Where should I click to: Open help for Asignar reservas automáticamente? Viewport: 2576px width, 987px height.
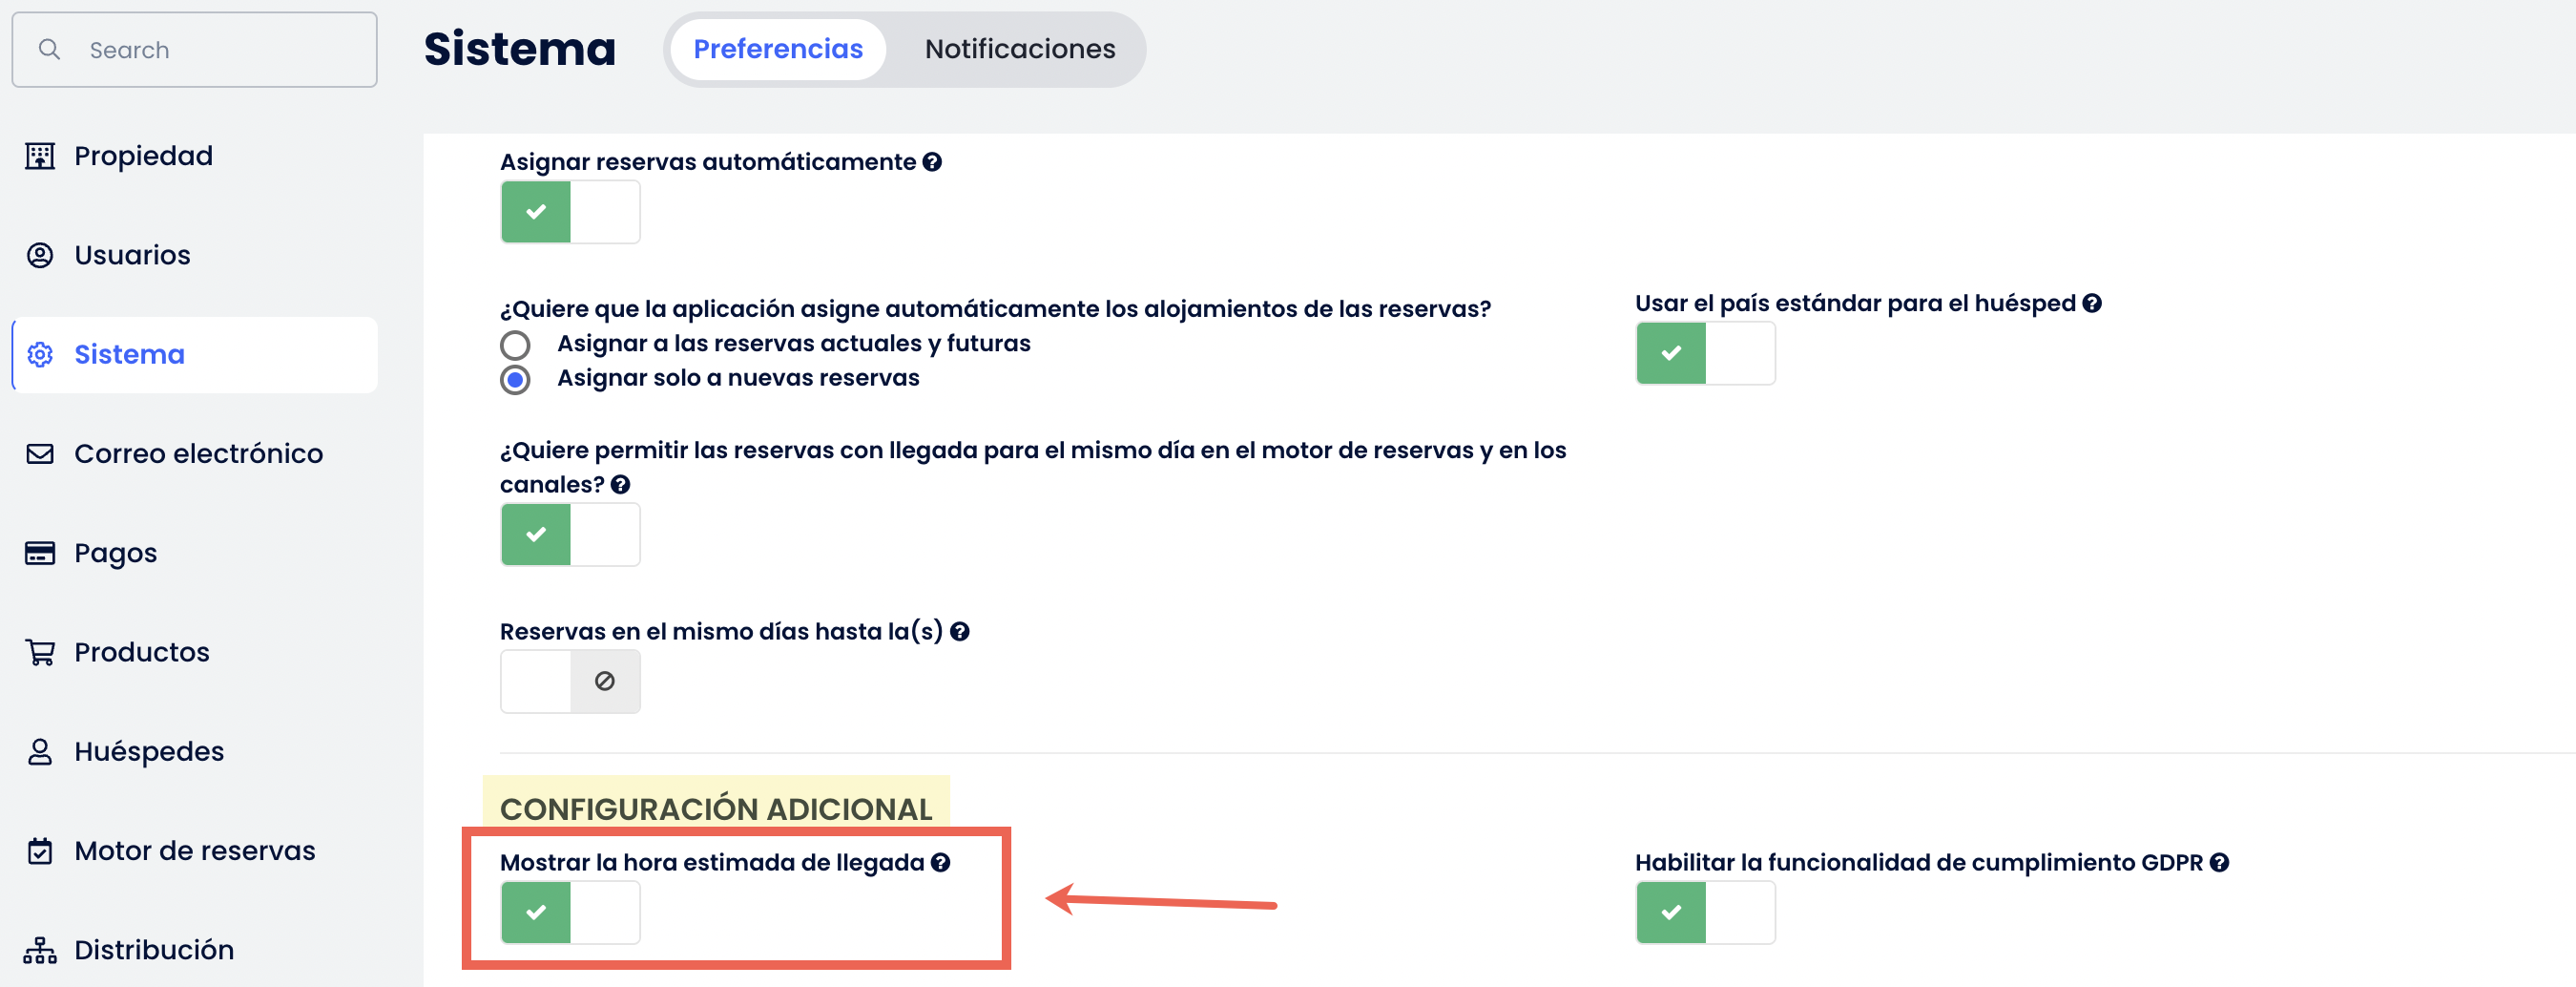[x=932, y=162]
